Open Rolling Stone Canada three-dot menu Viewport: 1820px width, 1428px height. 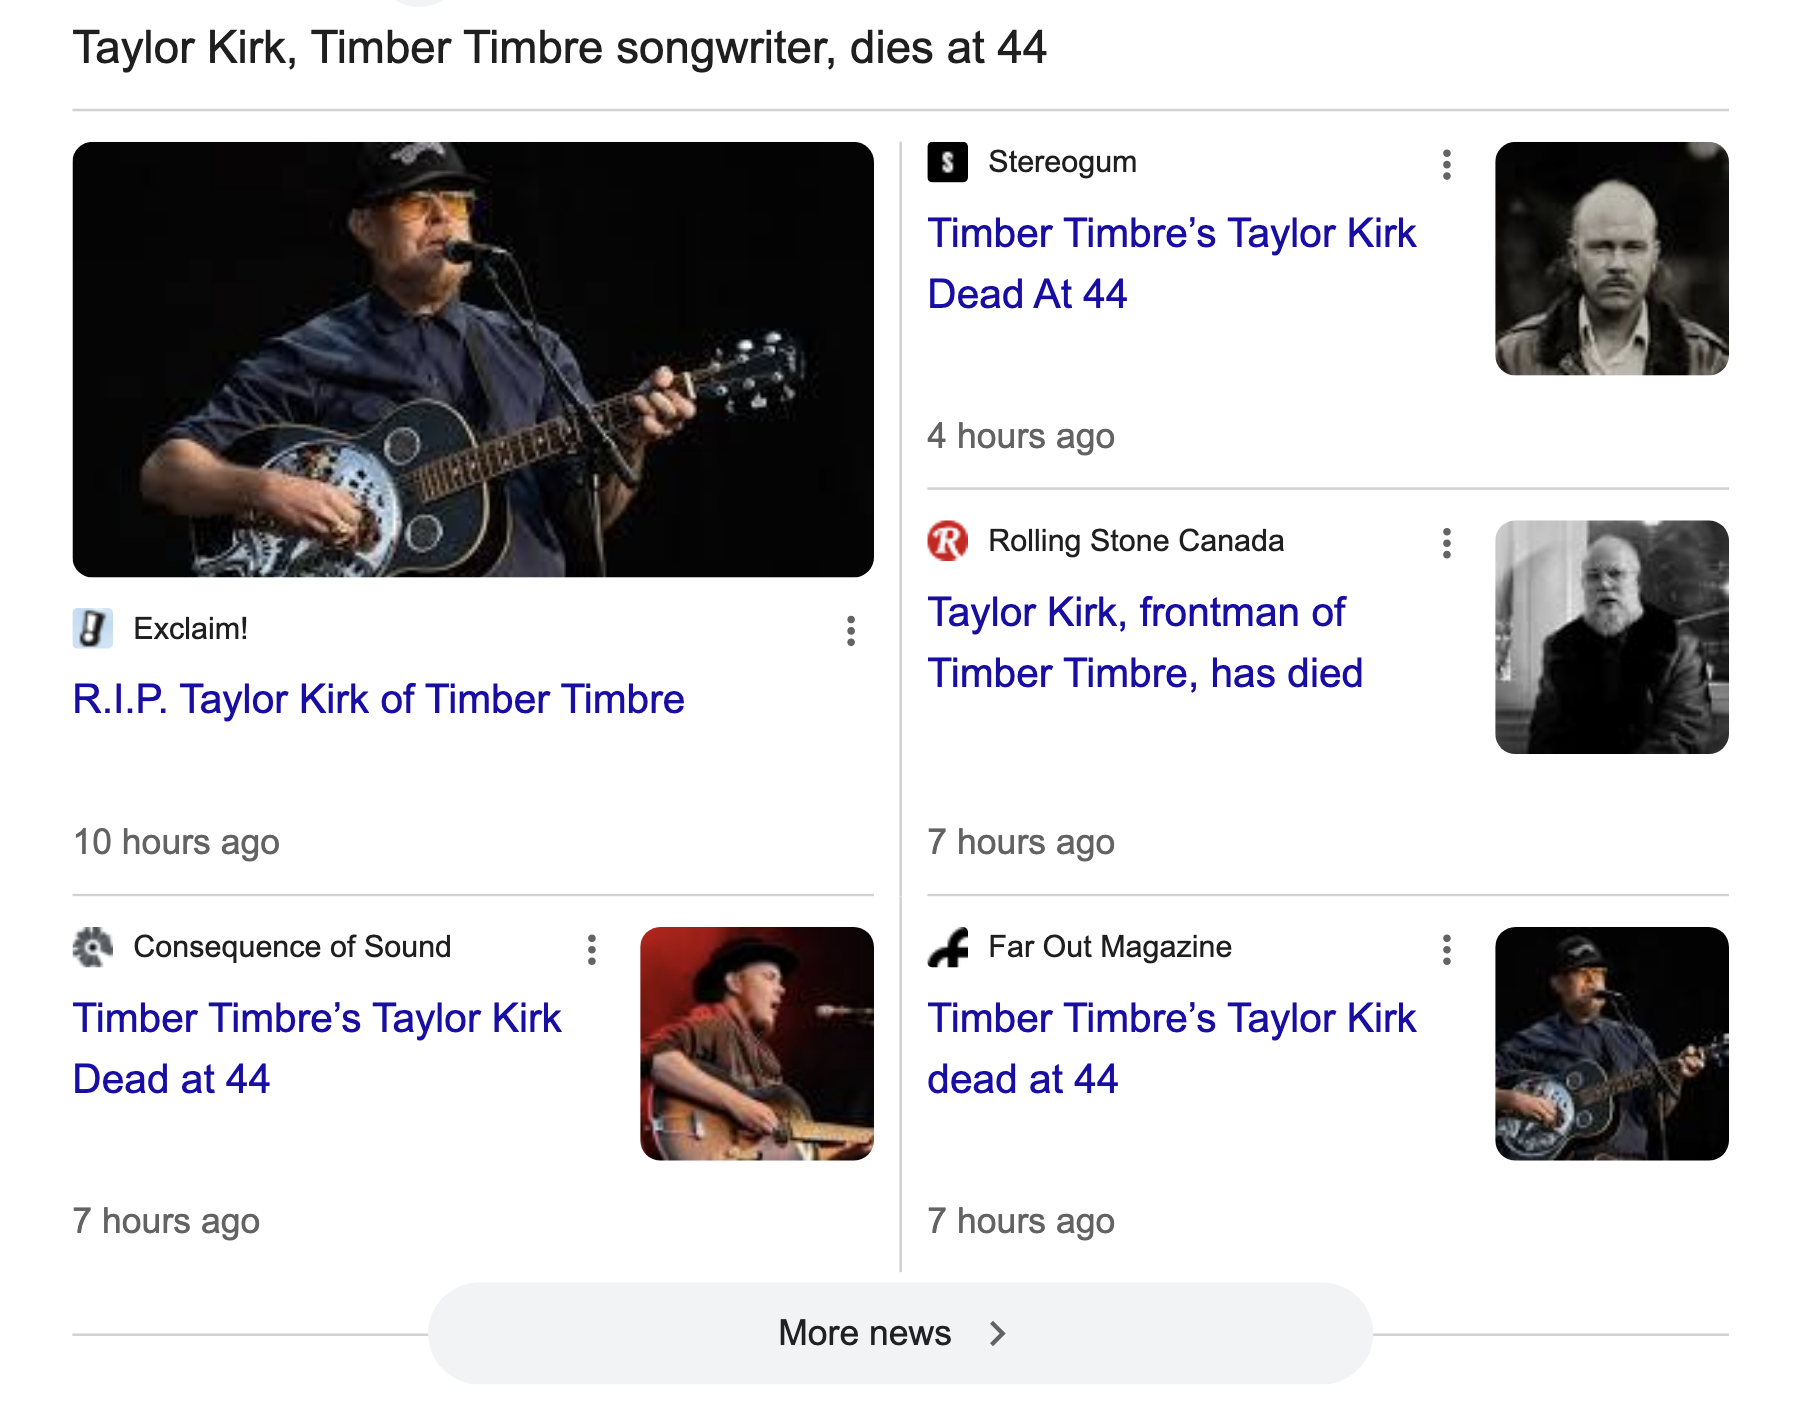1446,543
